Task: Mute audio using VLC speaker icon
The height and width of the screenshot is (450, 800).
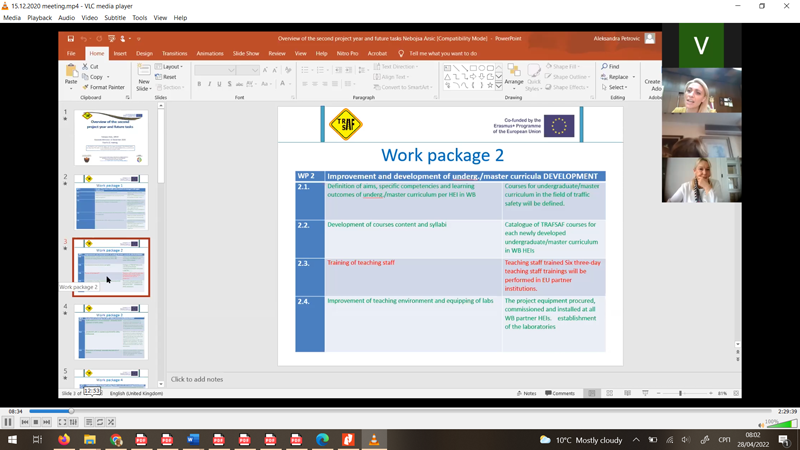Action: [761, 425]
